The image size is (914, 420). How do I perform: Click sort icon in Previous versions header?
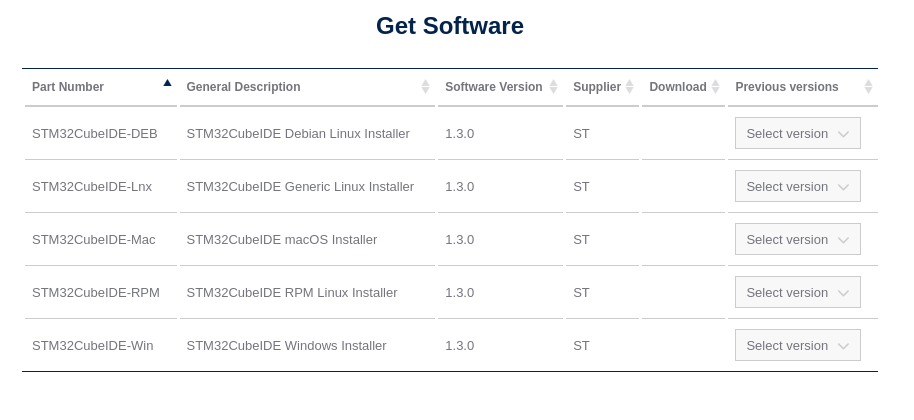point(868,87)
